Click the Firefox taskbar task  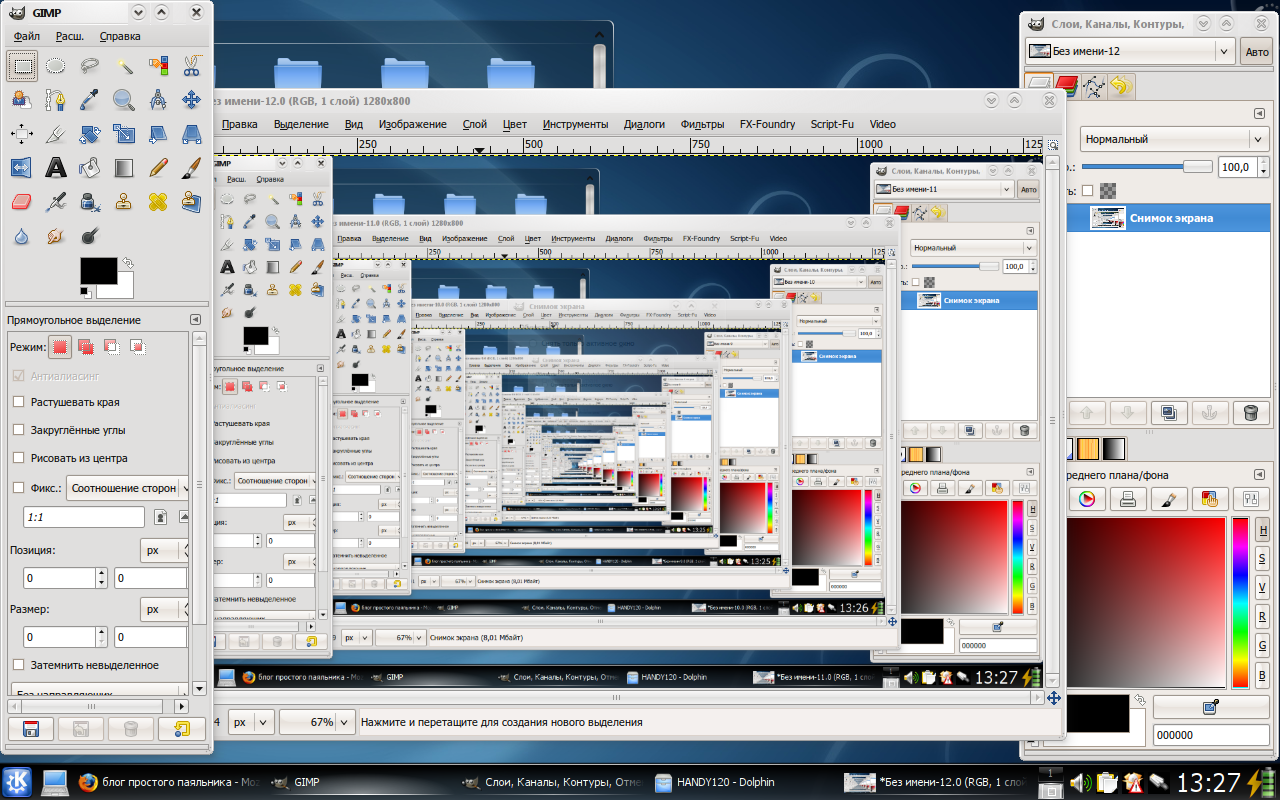[168, 782]
